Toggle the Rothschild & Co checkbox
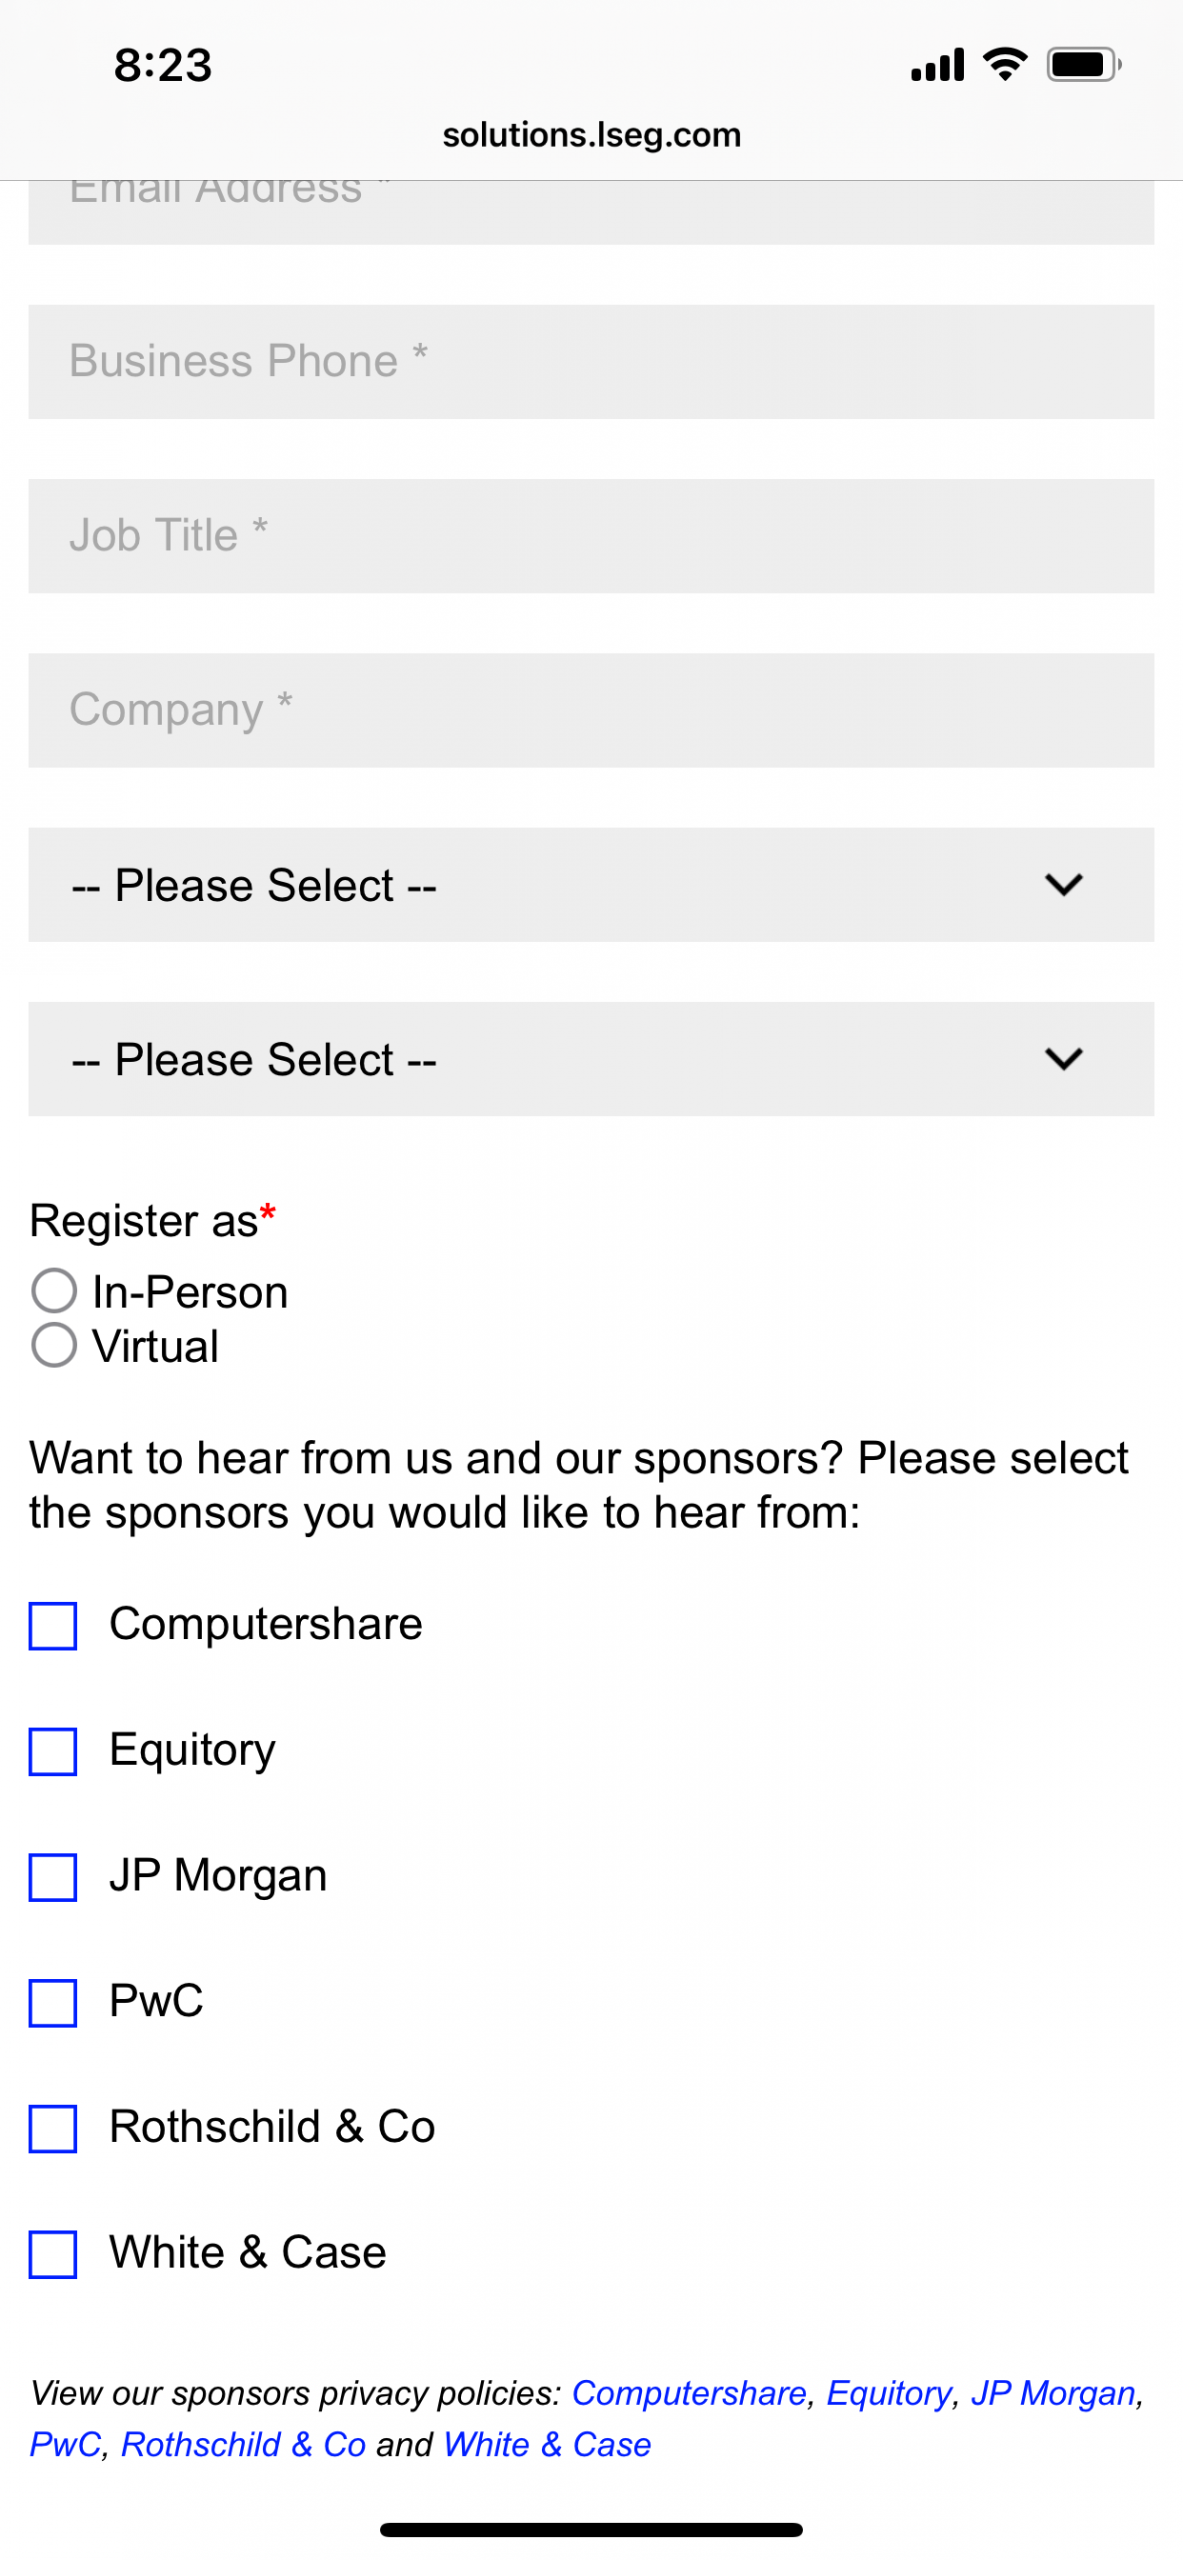 pos(53,2128)
